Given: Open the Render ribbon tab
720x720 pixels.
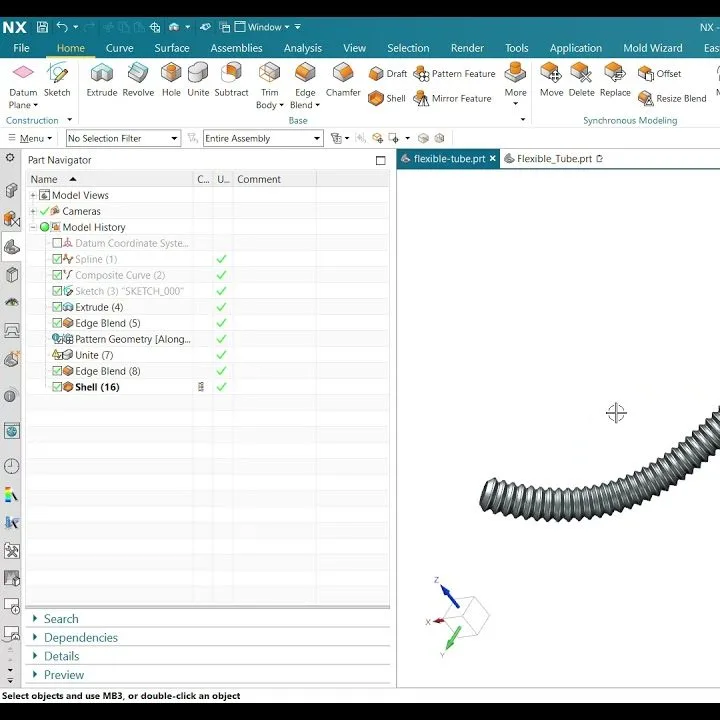Looking at the screenshot, I should point(467,48).
